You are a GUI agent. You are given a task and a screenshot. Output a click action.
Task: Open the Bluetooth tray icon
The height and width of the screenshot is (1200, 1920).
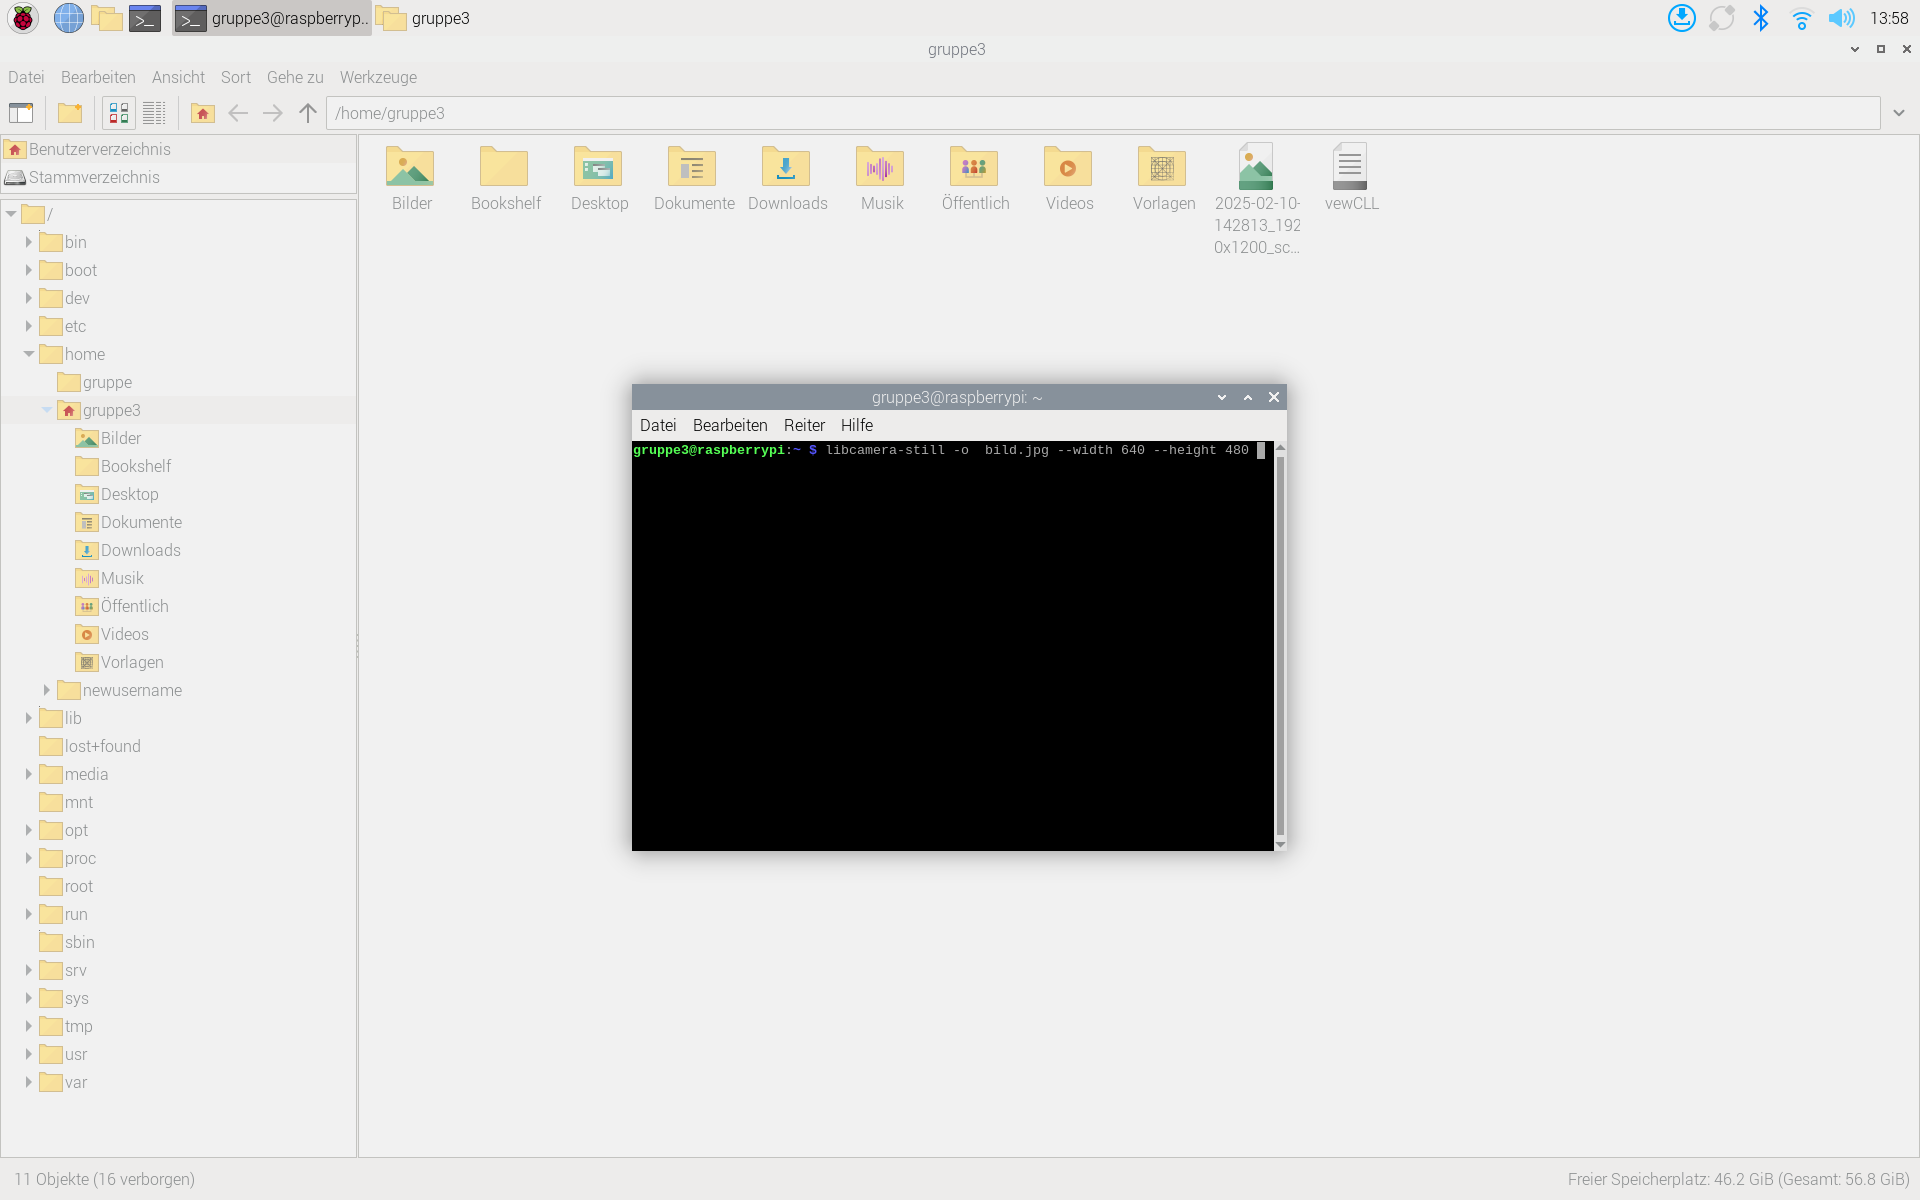tap(1761, 18)
